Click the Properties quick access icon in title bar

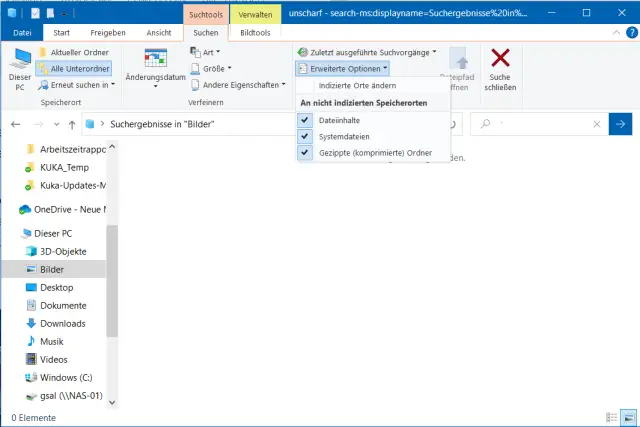[35, 13]
